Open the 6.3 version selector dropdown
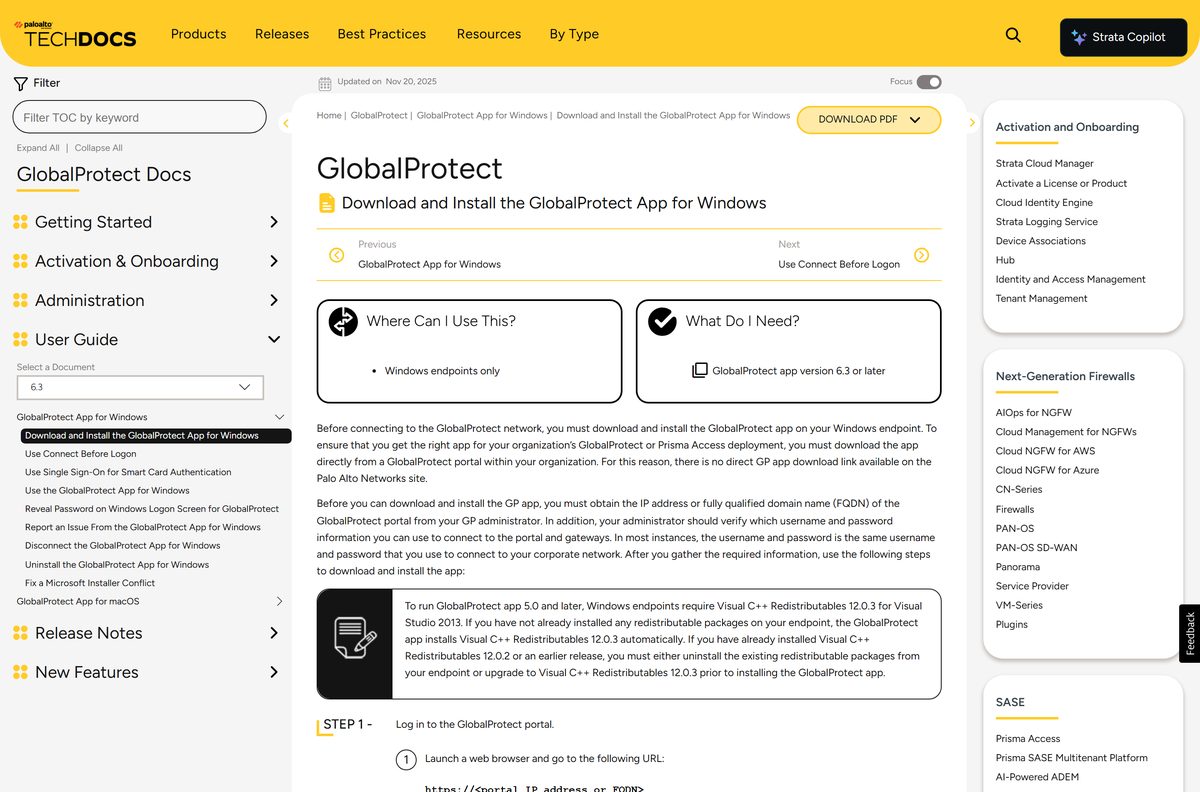1200x792 pixels. pyautogui.click(x=140, y=387)
